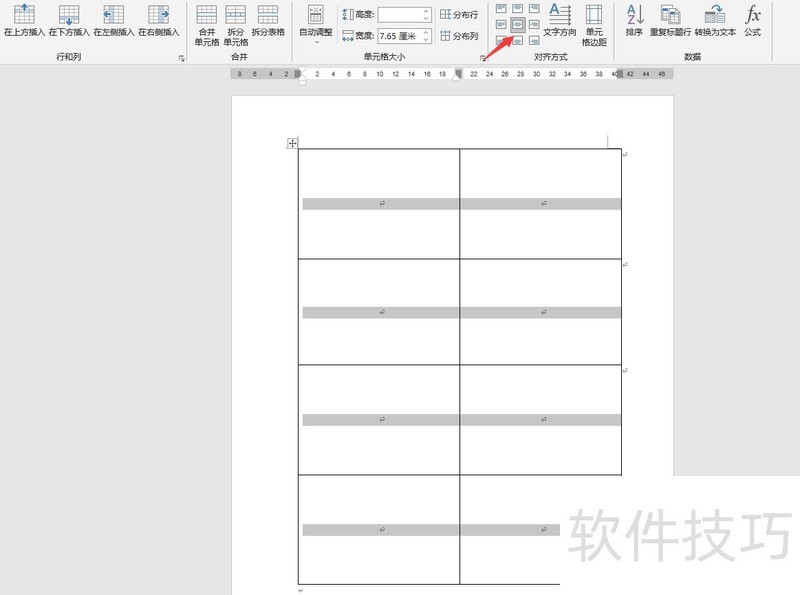Click Convert to Text (转换为文本) button
The width and height of the screenshot is (800, 595).
pos(715,20)
